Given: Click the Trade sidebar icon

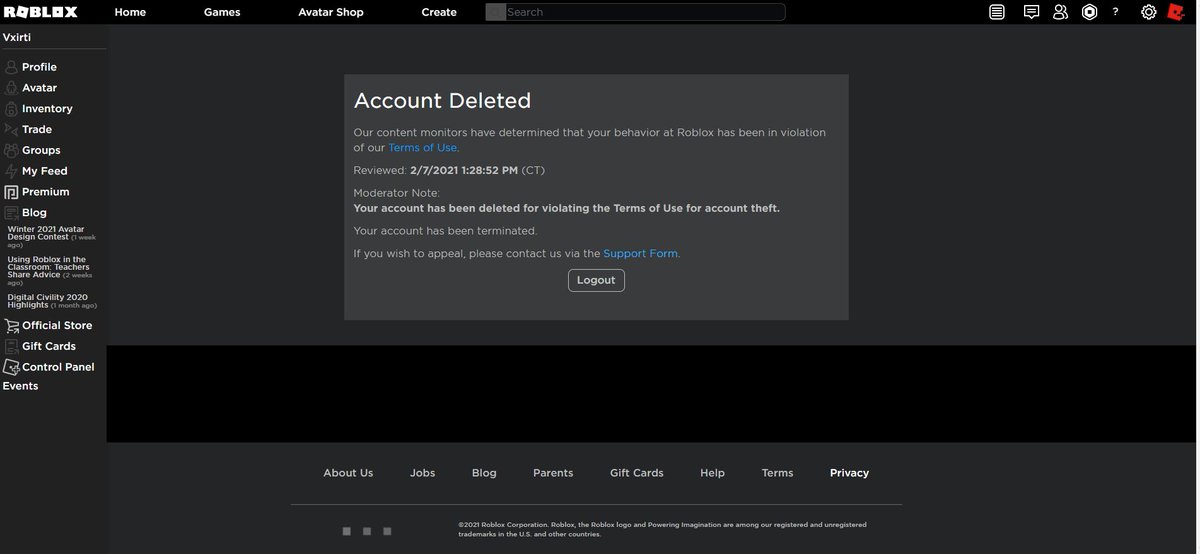Looking at the screenshot, I should tap(11, 129).
